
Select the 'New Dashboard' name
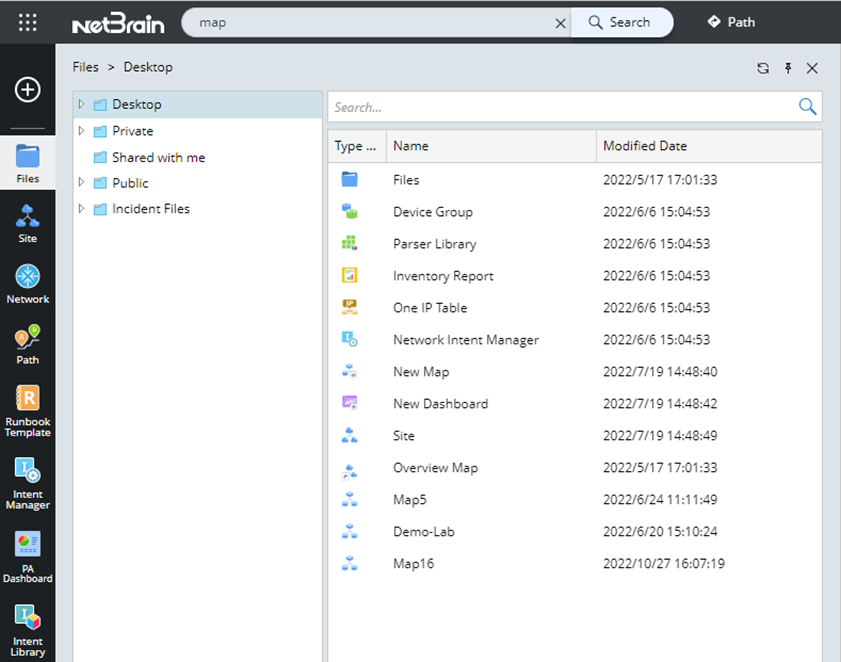click(x=440, y=403)
